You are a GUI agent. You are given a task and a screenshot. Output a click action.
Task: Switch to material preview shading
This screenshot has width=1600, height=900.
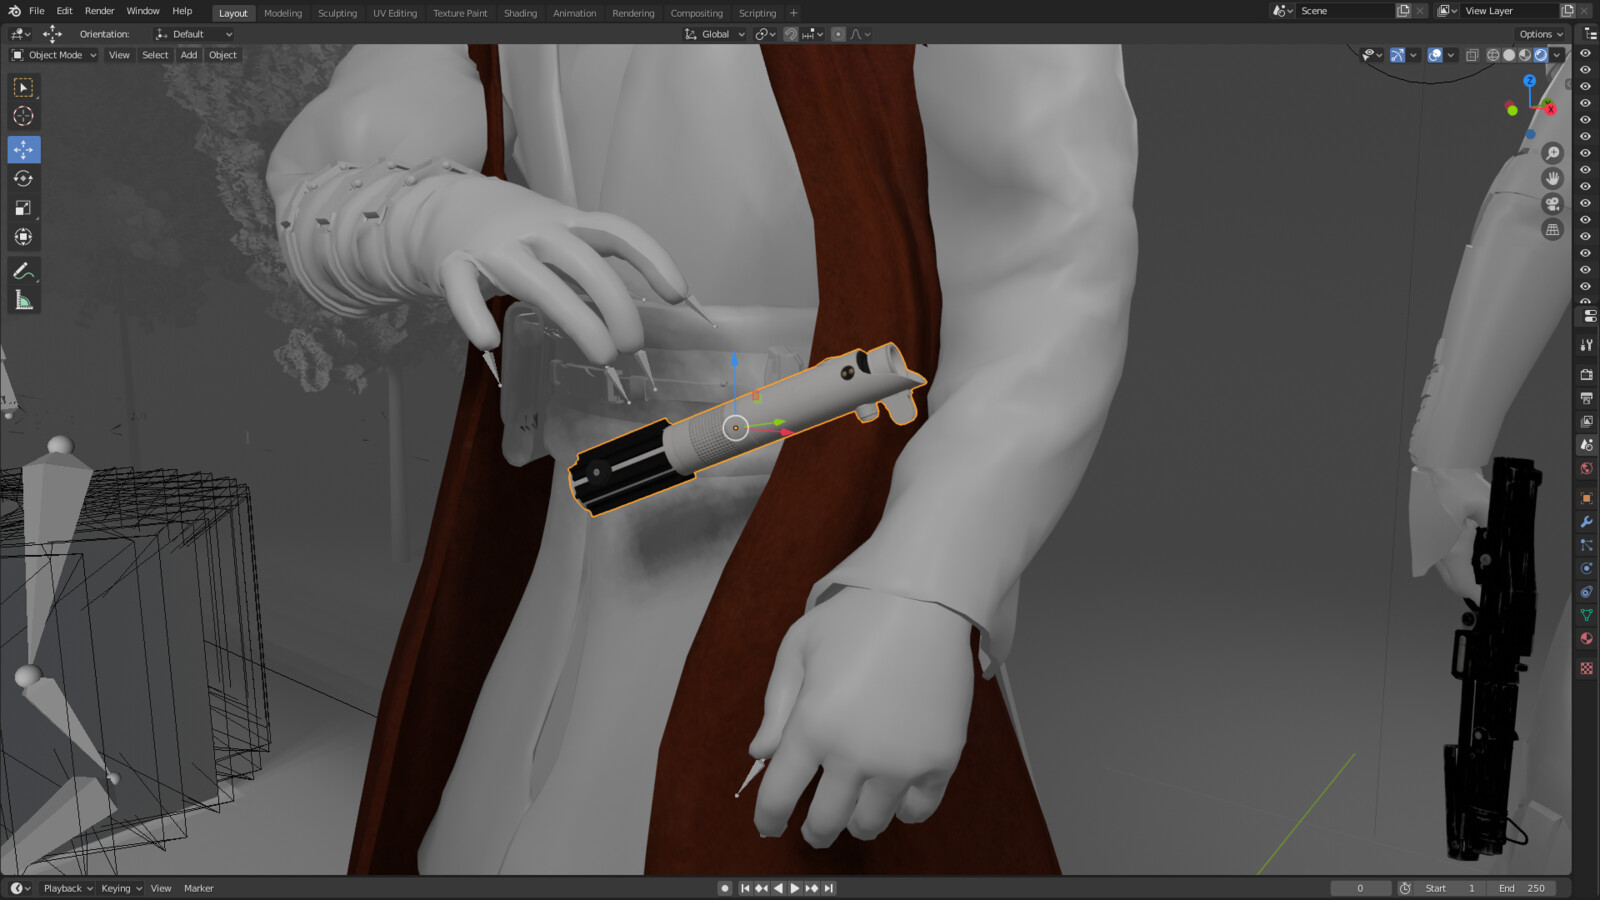(1525, 55)
